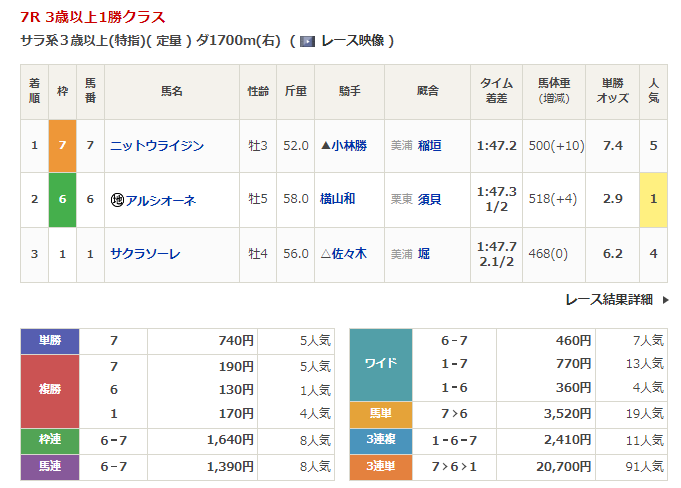Viewport: 681px width, 488px height.
Task: Open trainer 堀's page
Action: pos(423,254)
